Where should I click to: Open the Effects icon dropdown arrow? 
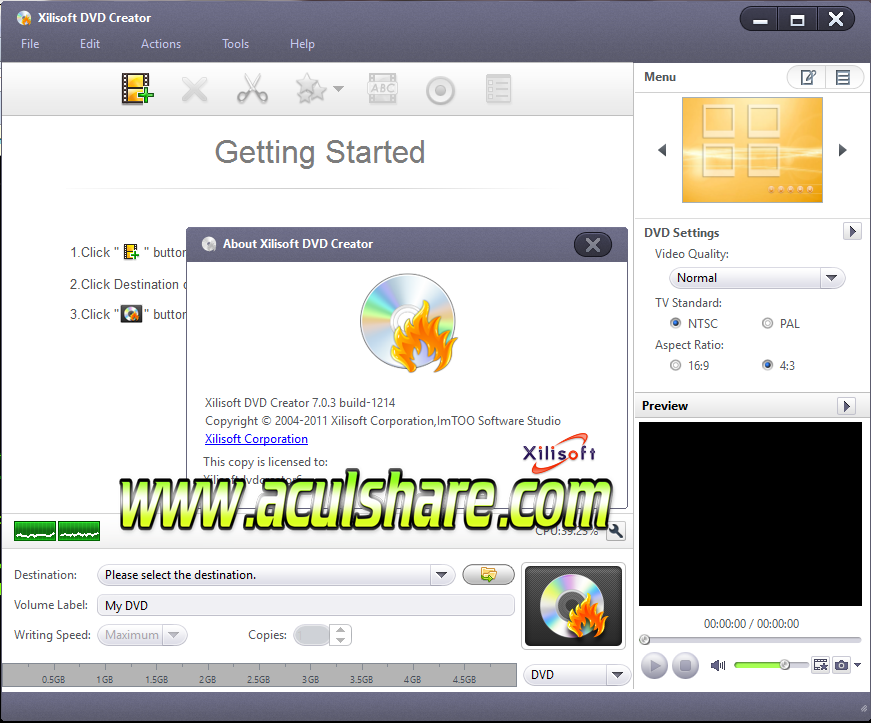coord(338,89)
